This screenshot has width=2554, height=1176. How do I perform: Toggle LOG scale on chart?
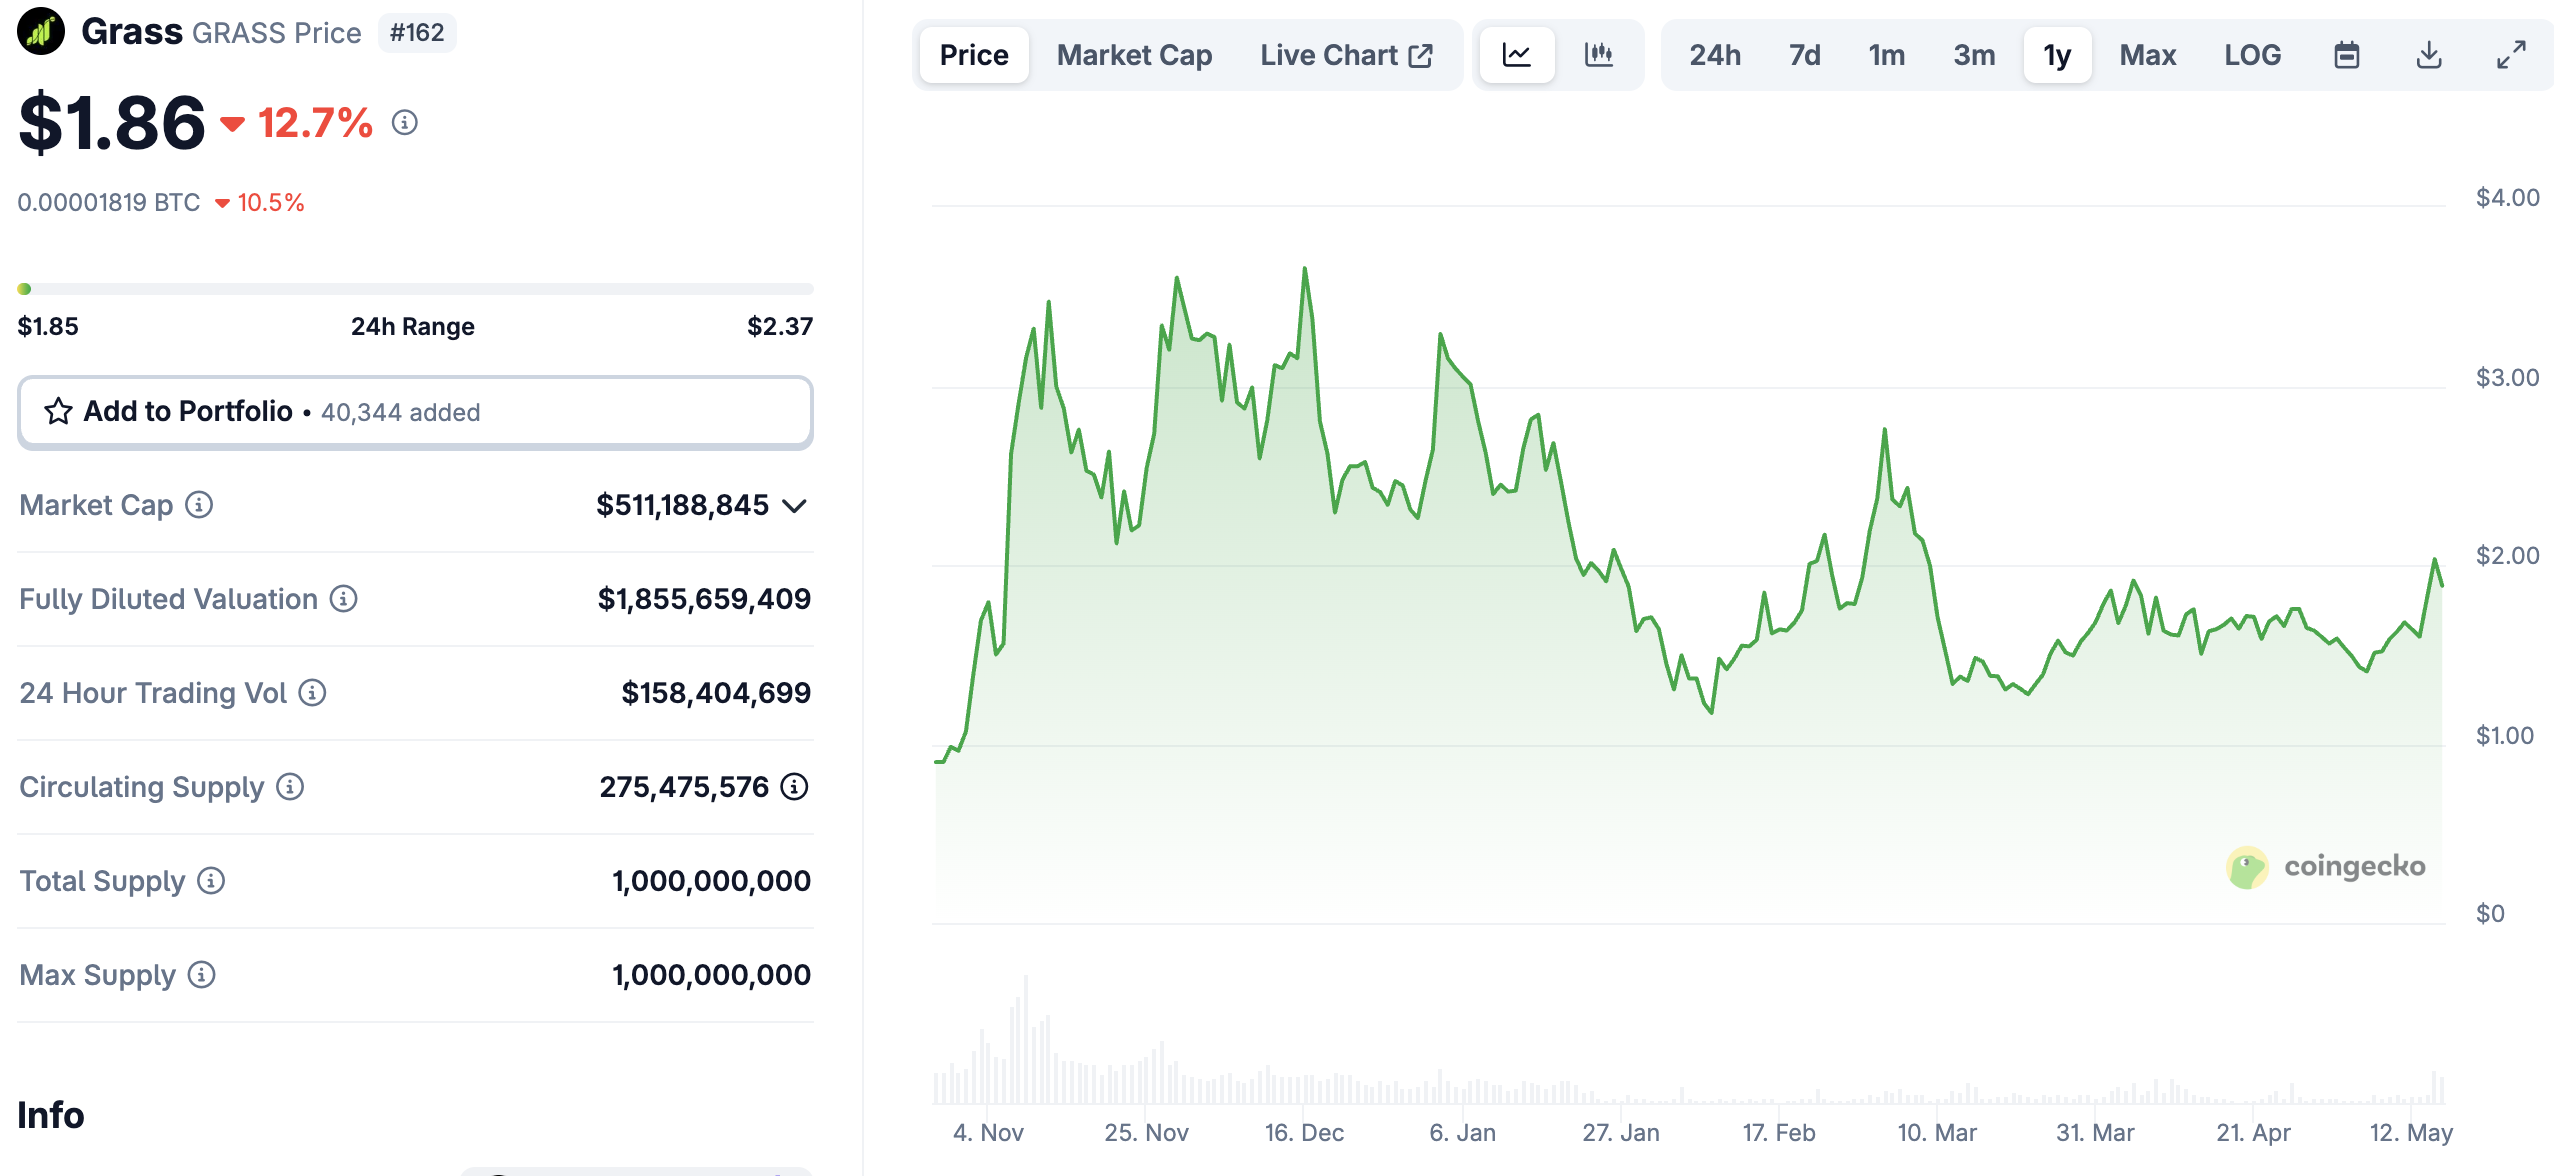(2252, 55)
